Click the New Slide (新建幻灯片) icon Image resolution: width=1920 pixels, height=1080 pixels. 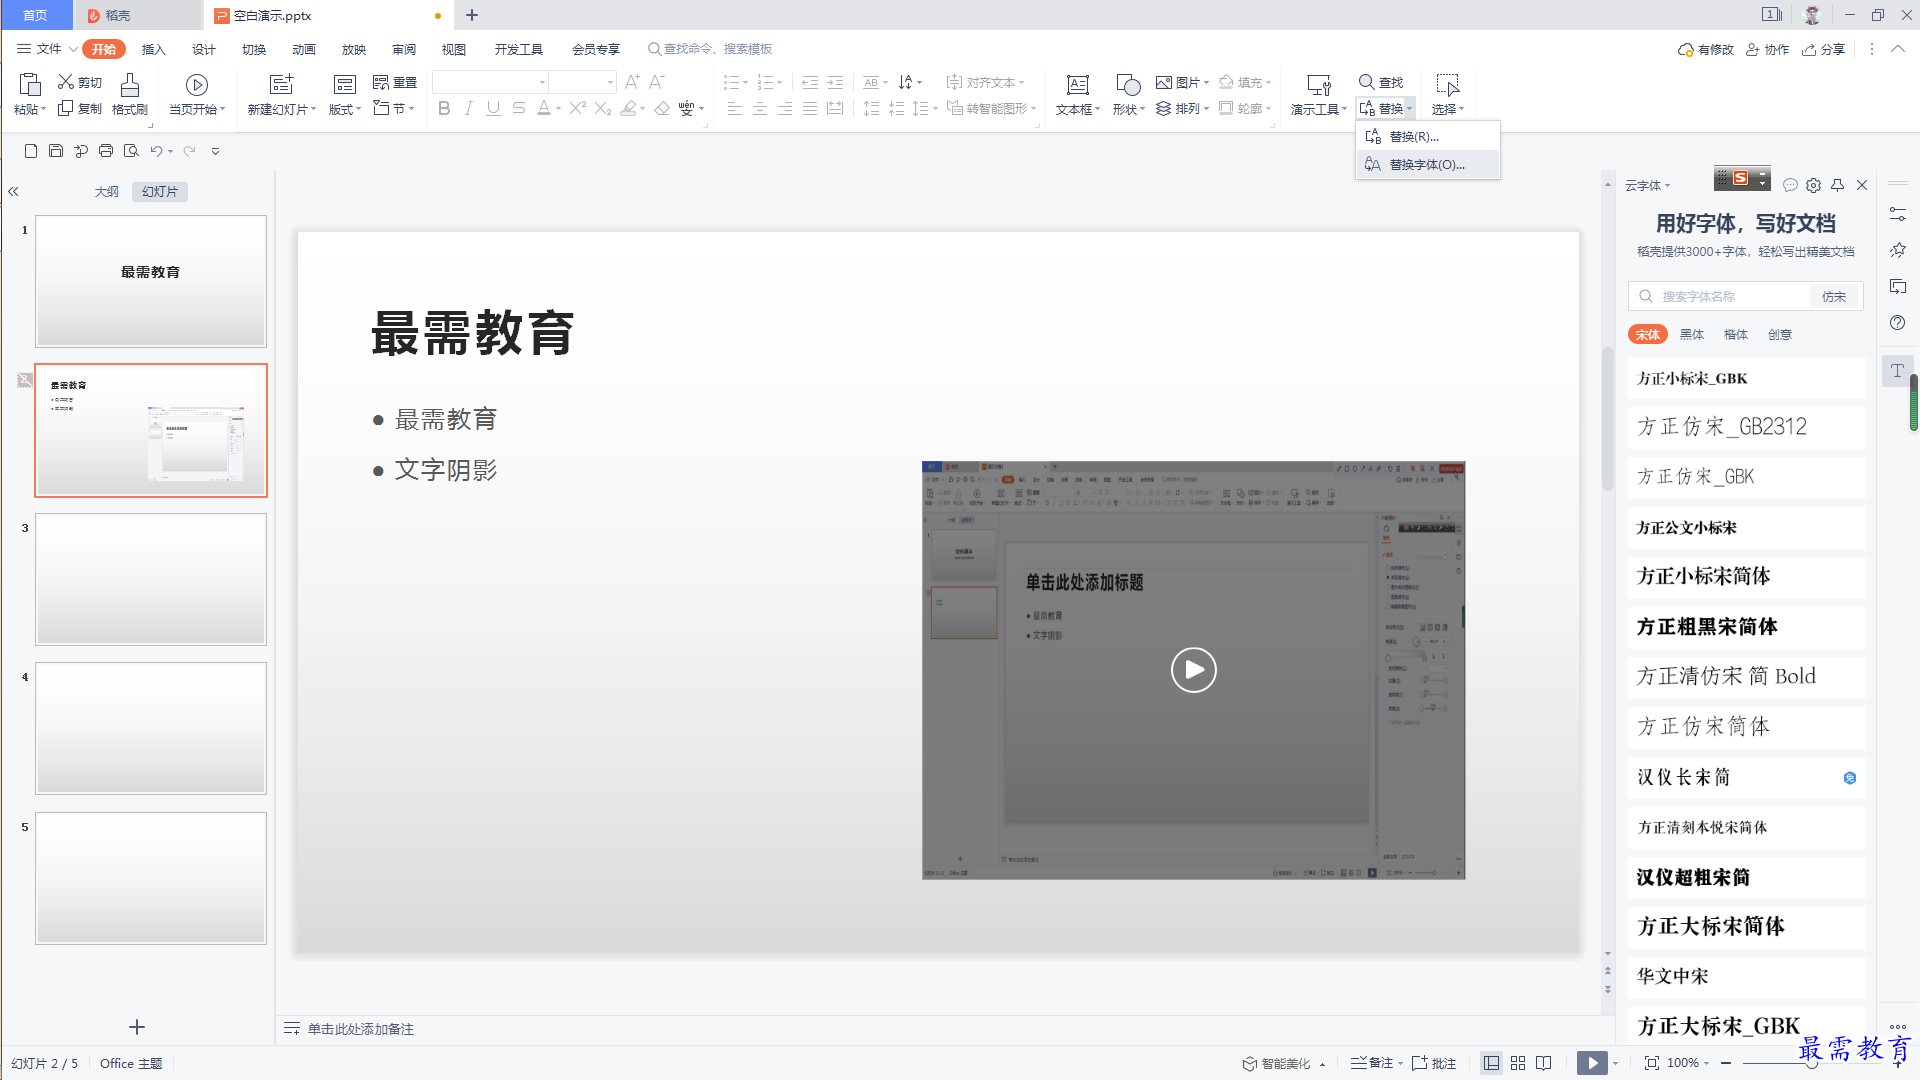click(282, 85)
